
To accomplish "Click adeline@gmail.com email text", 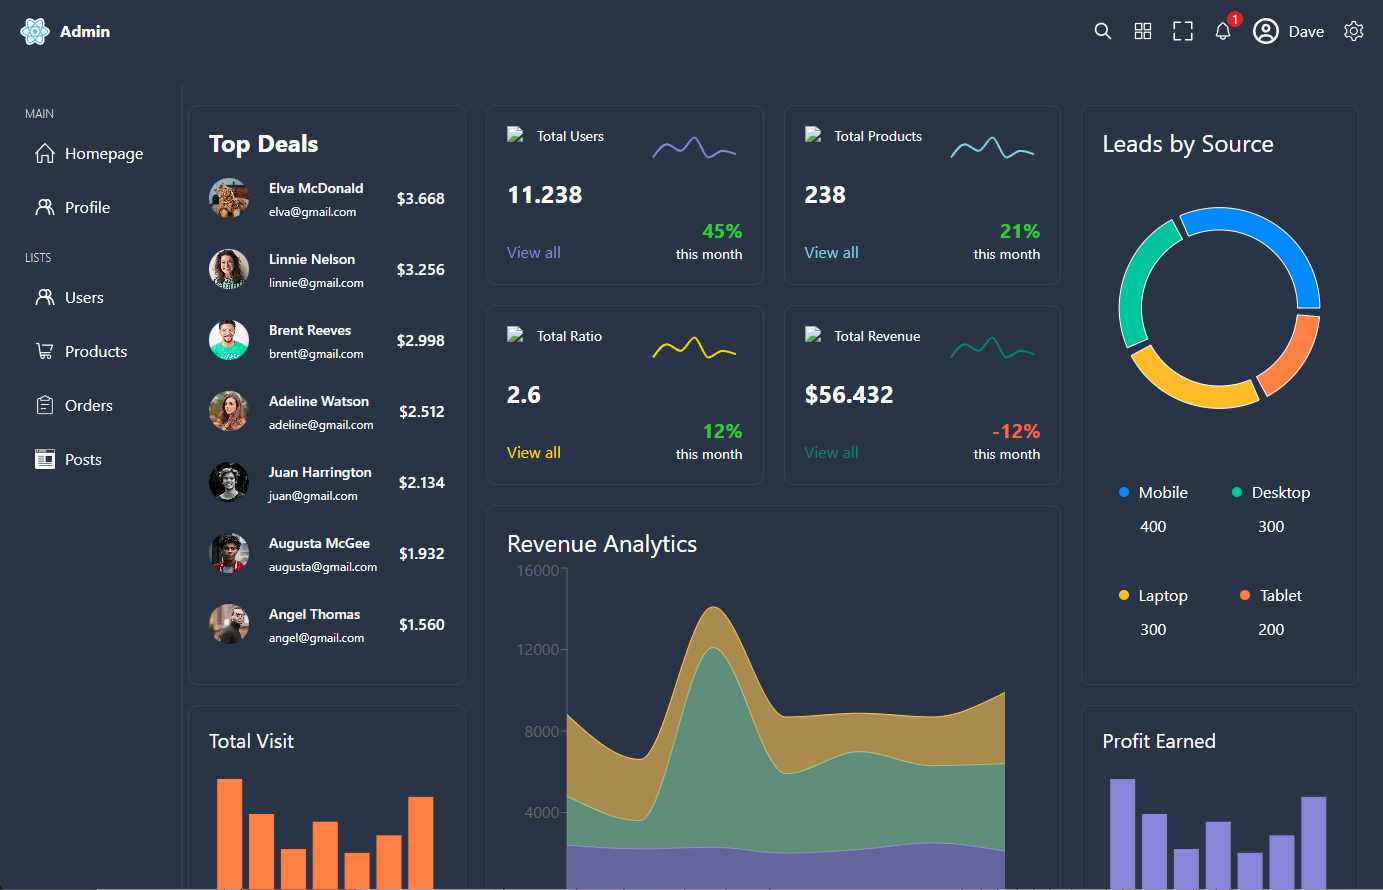I will 321,425.
